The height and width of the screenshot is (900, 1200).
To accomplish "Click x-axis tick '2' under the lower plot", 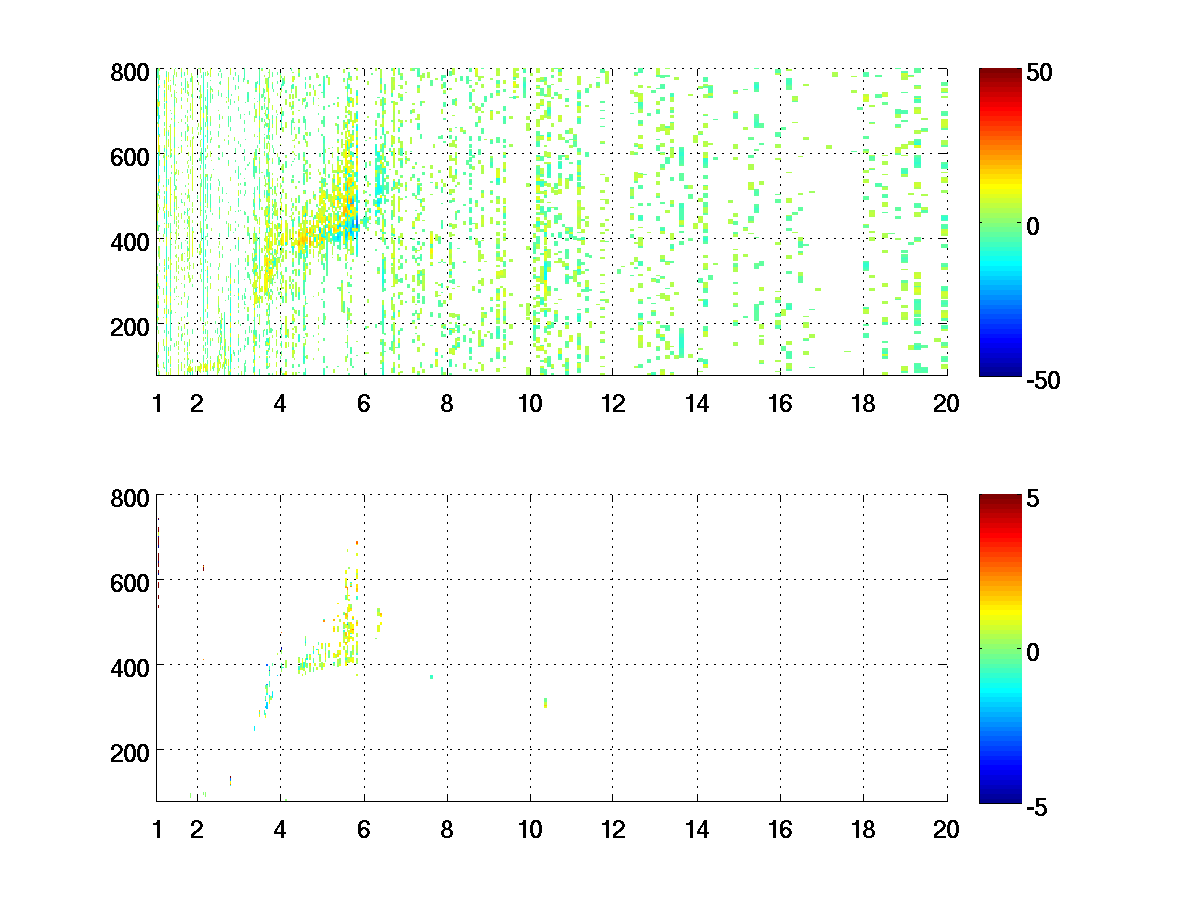I will click(x=197, y=829).
